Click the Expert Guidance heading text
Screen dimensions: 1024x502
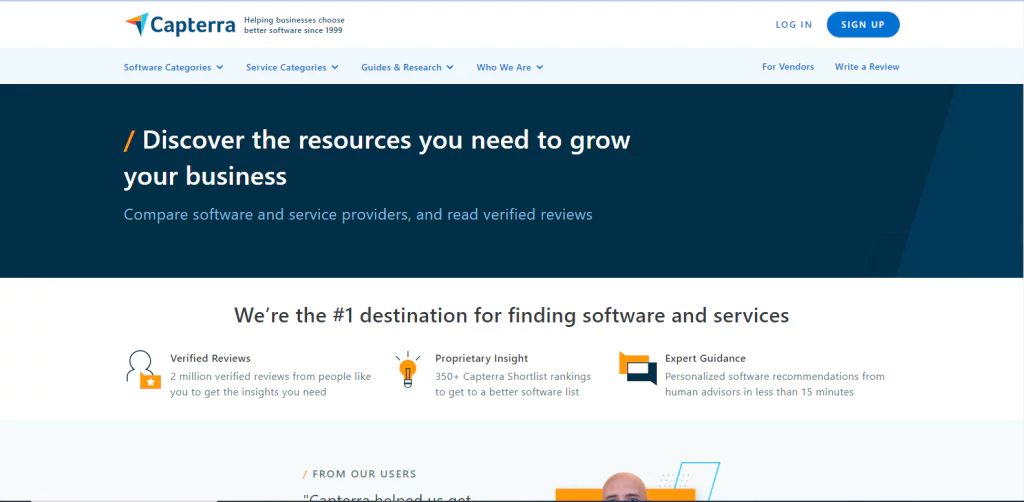pos(705,358)
